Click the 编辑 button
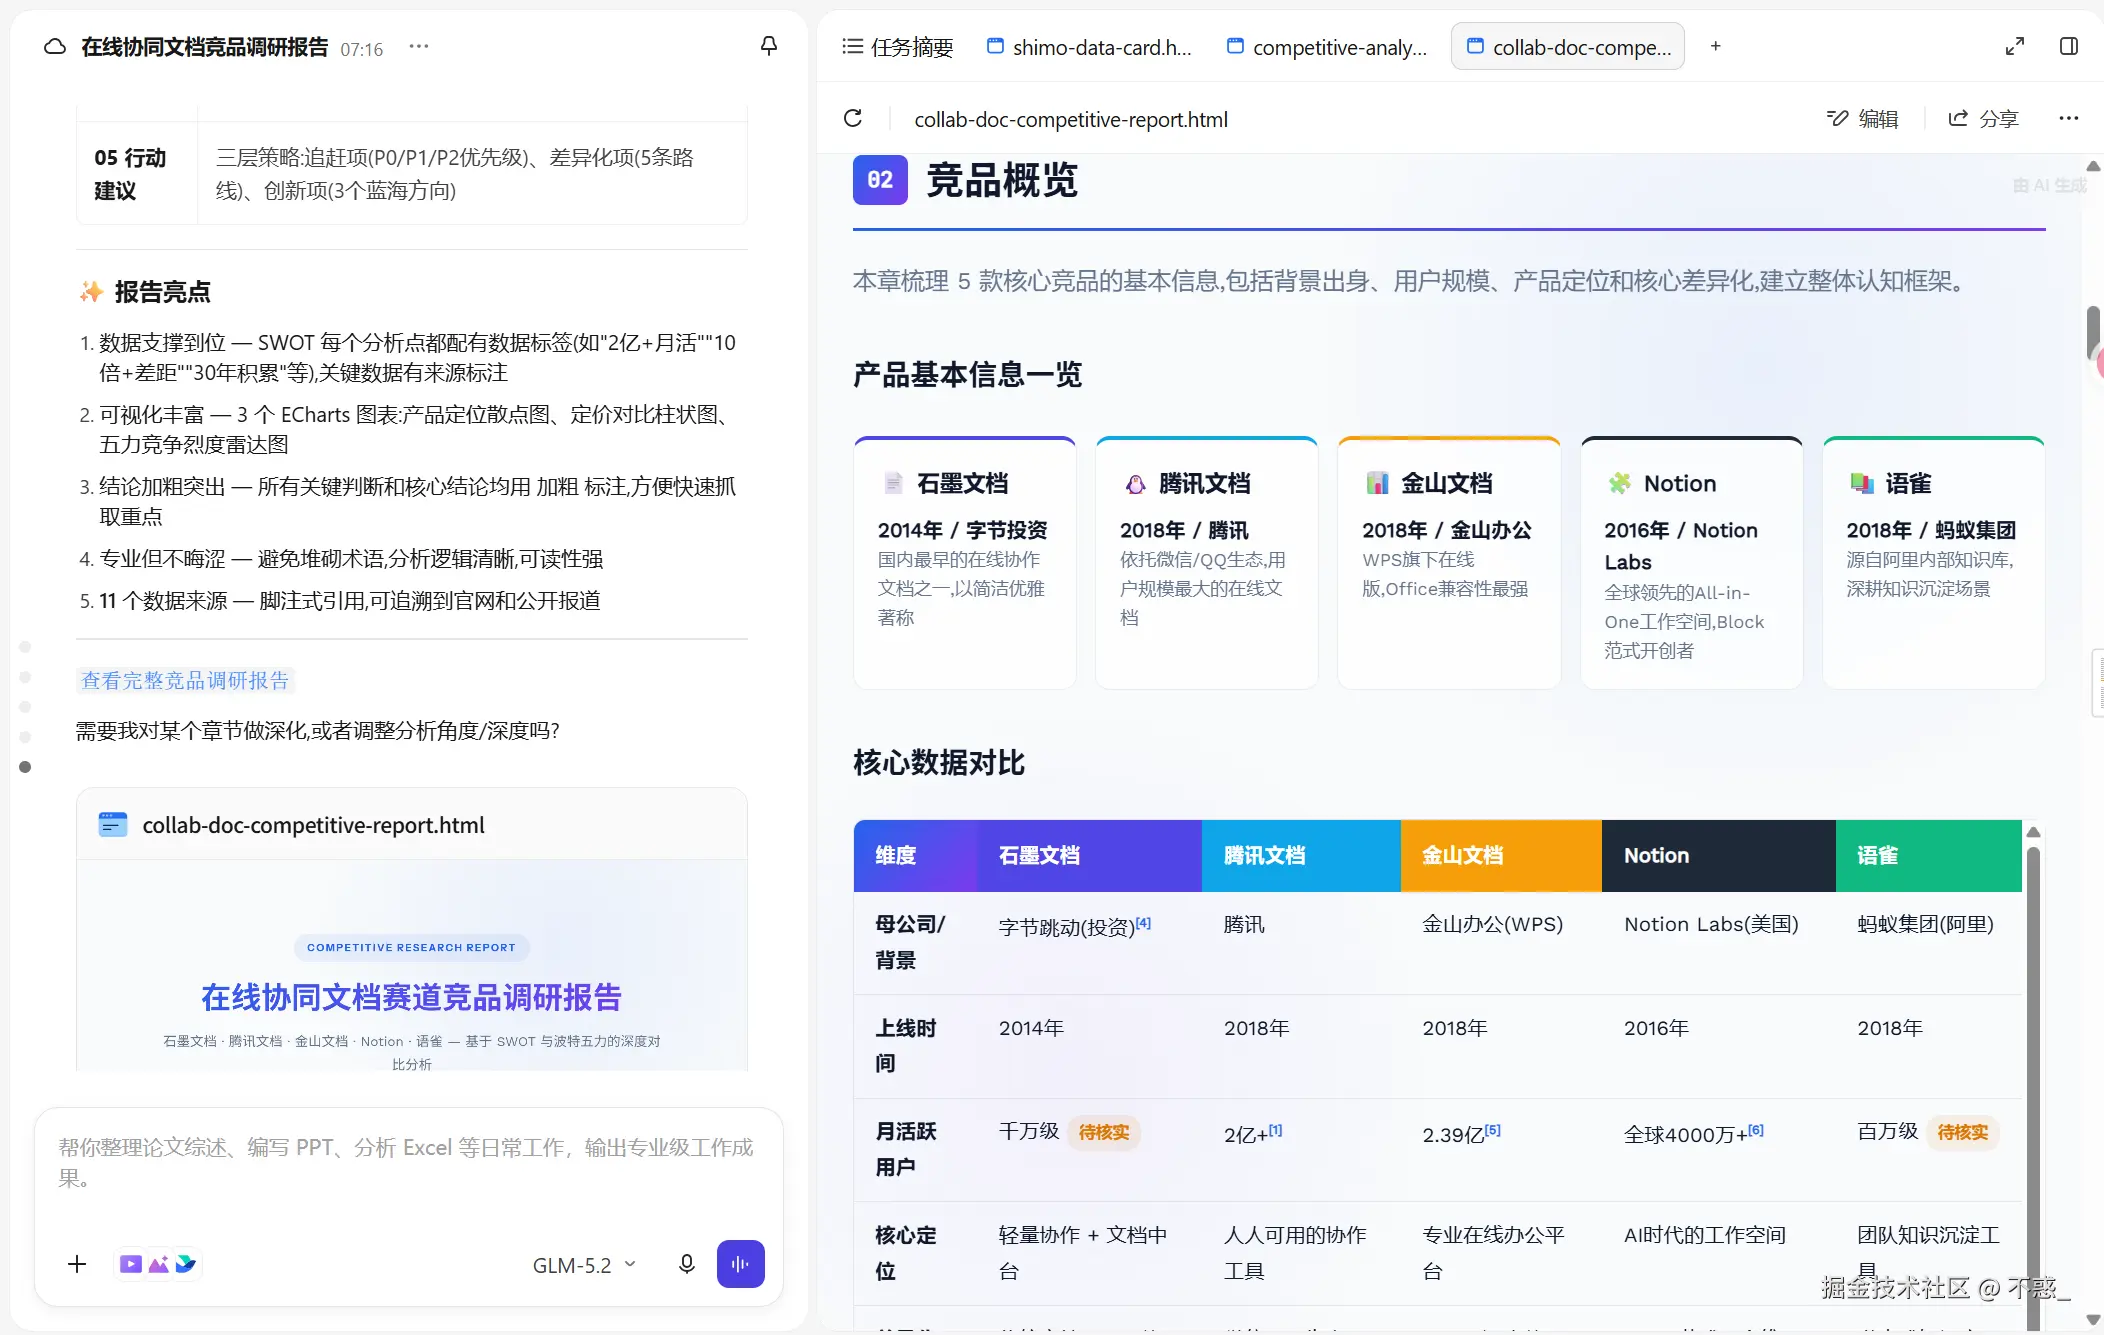2104x1335 pixels. 1862,119
